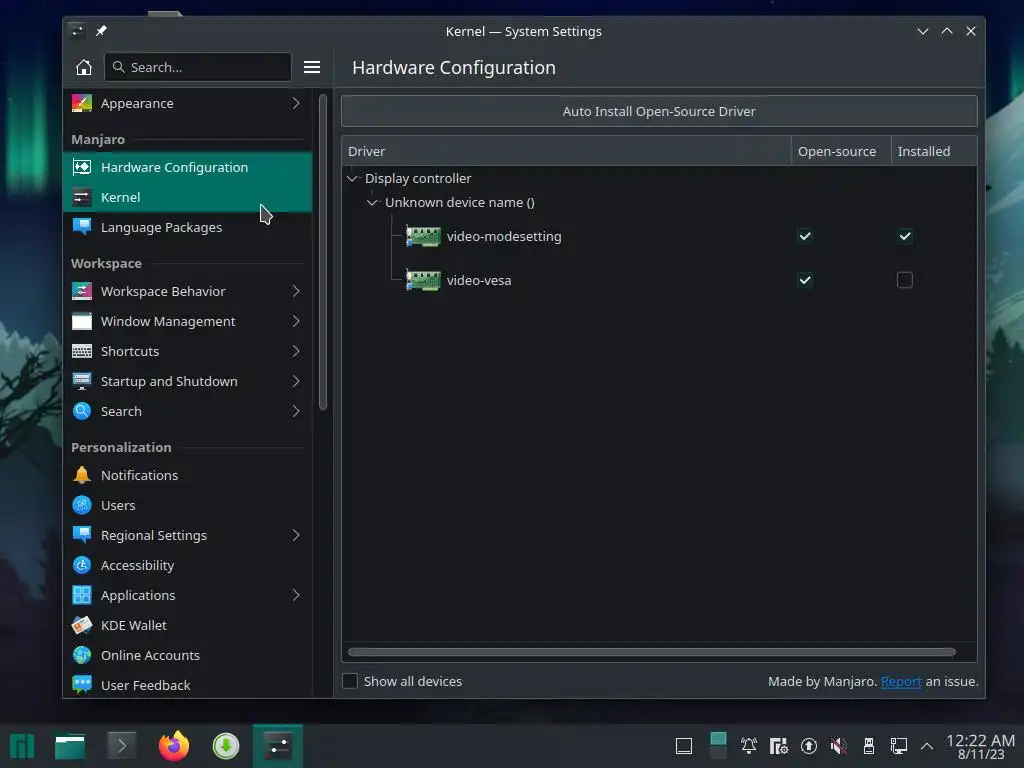
Task: Click Auto Install Open-Source Driver button
Action: (x=659, y=111)
